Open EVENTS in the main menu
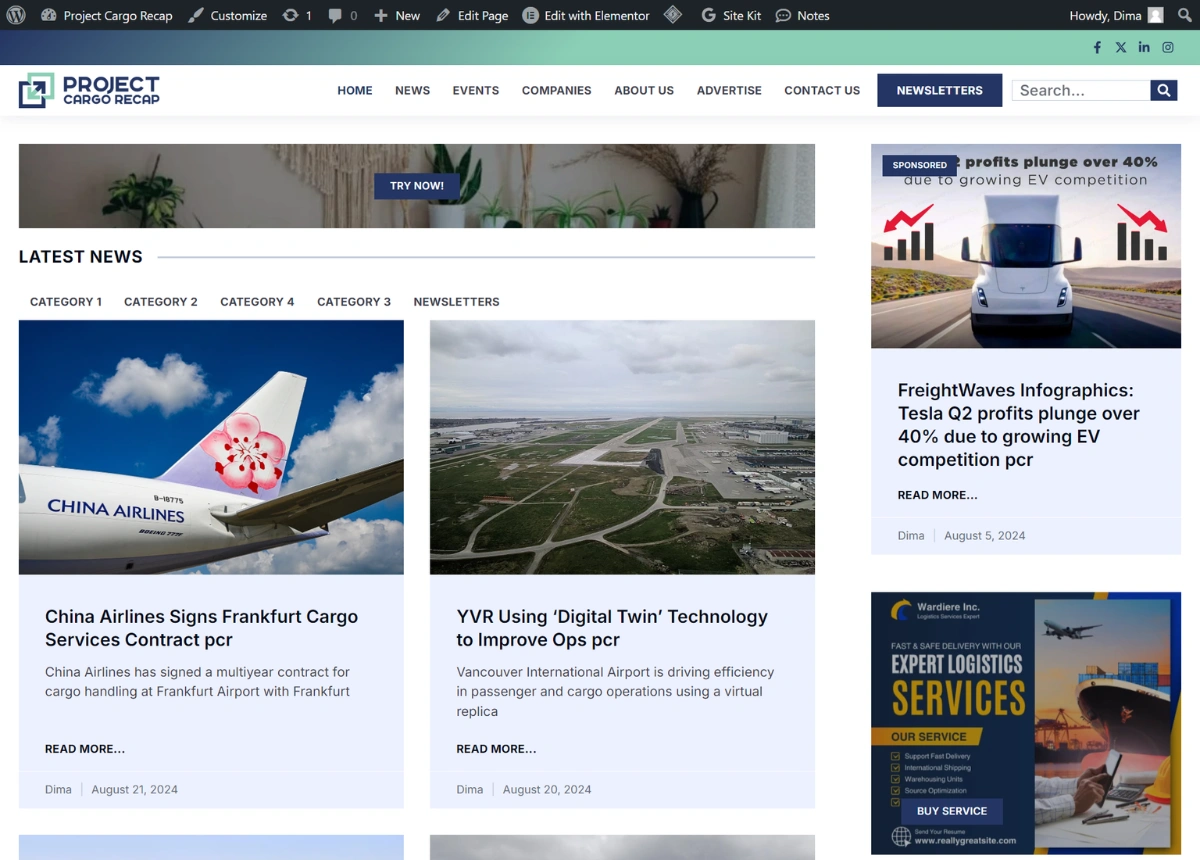The height and width of the screenshot is (860, 1200). click(476, 90)
